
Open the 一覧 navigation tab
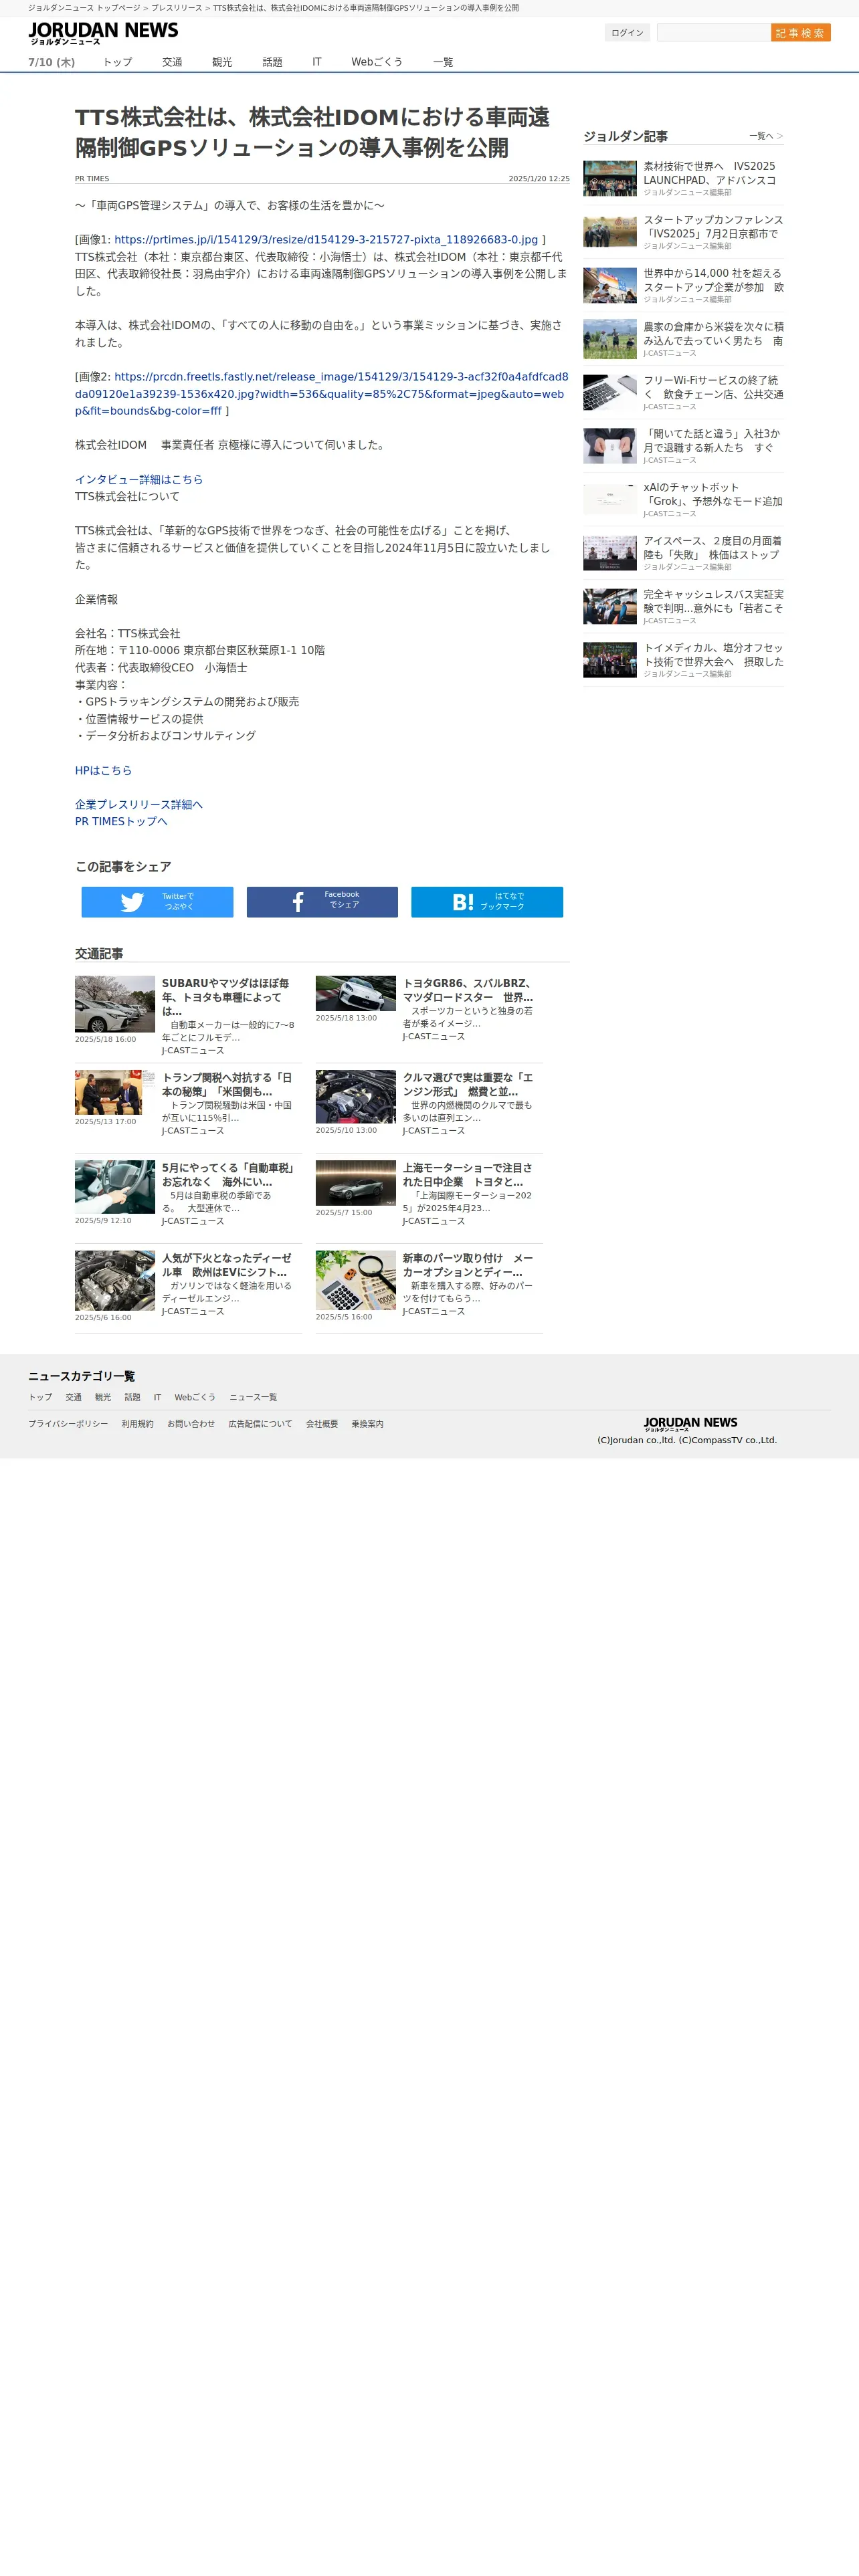[443, 62]
